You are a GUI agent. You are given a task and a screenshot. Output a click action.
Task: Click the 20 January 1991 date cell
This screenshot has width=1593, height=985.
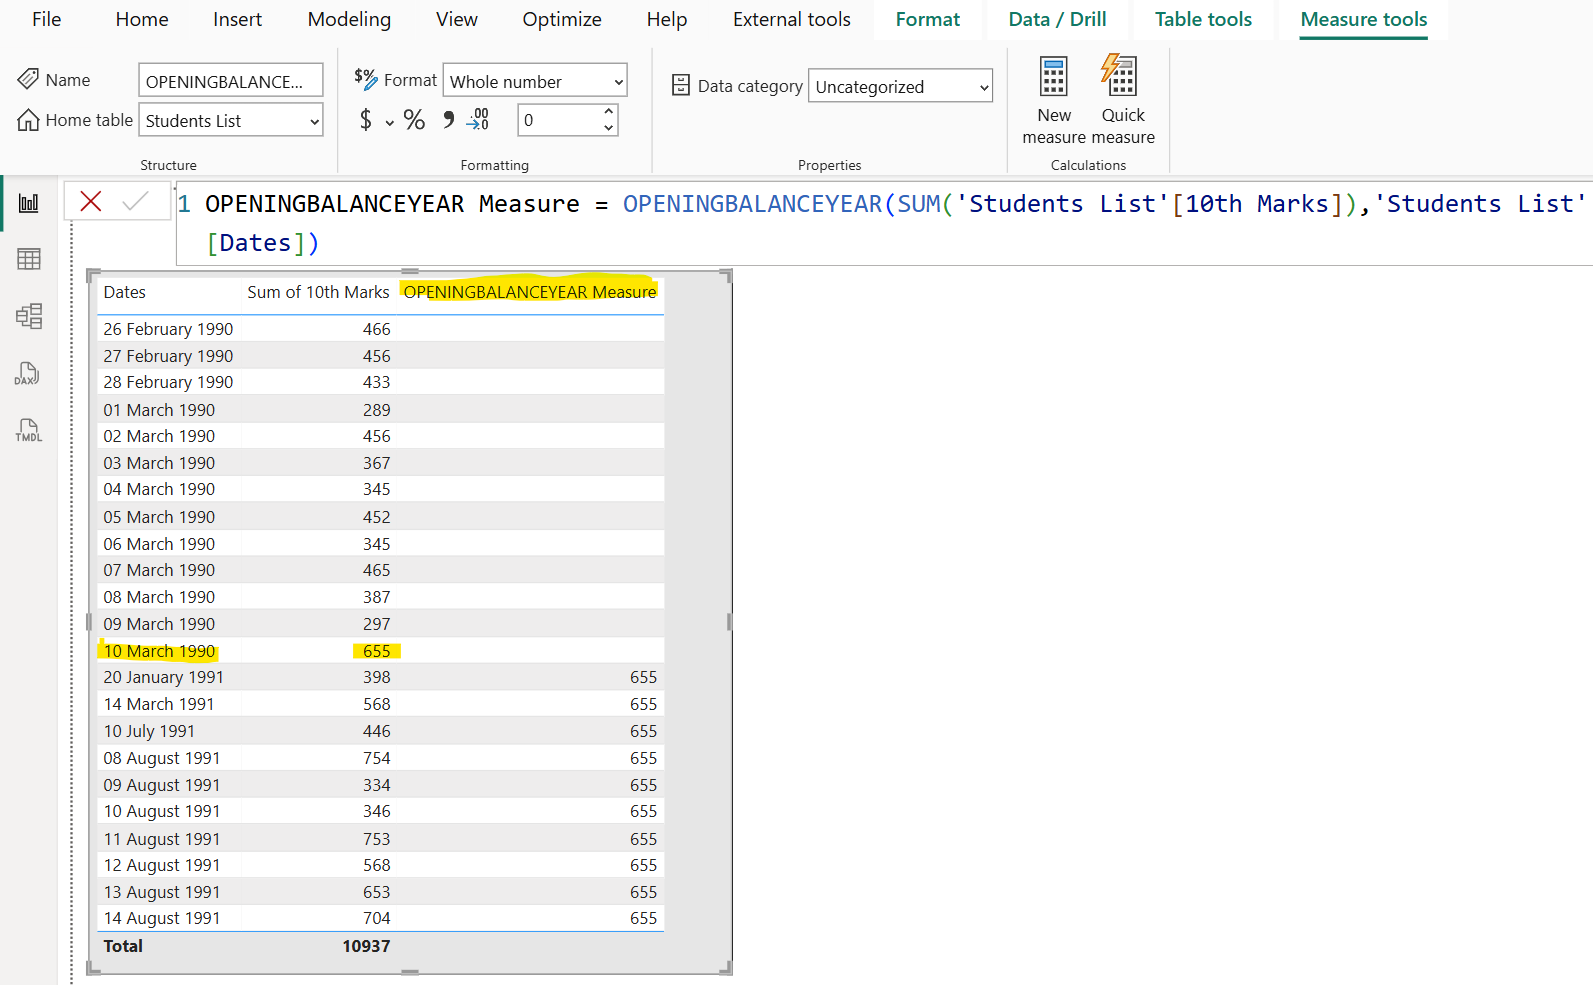point(163,677)
